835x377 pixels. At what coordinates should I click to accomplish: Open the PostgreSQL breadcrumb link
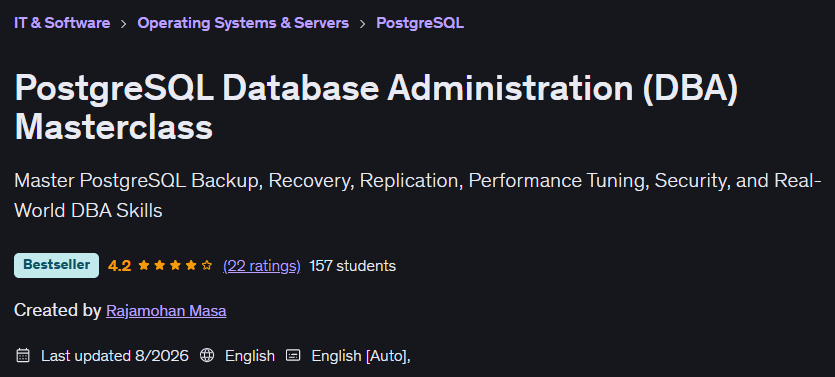click(x=420, y=23)
